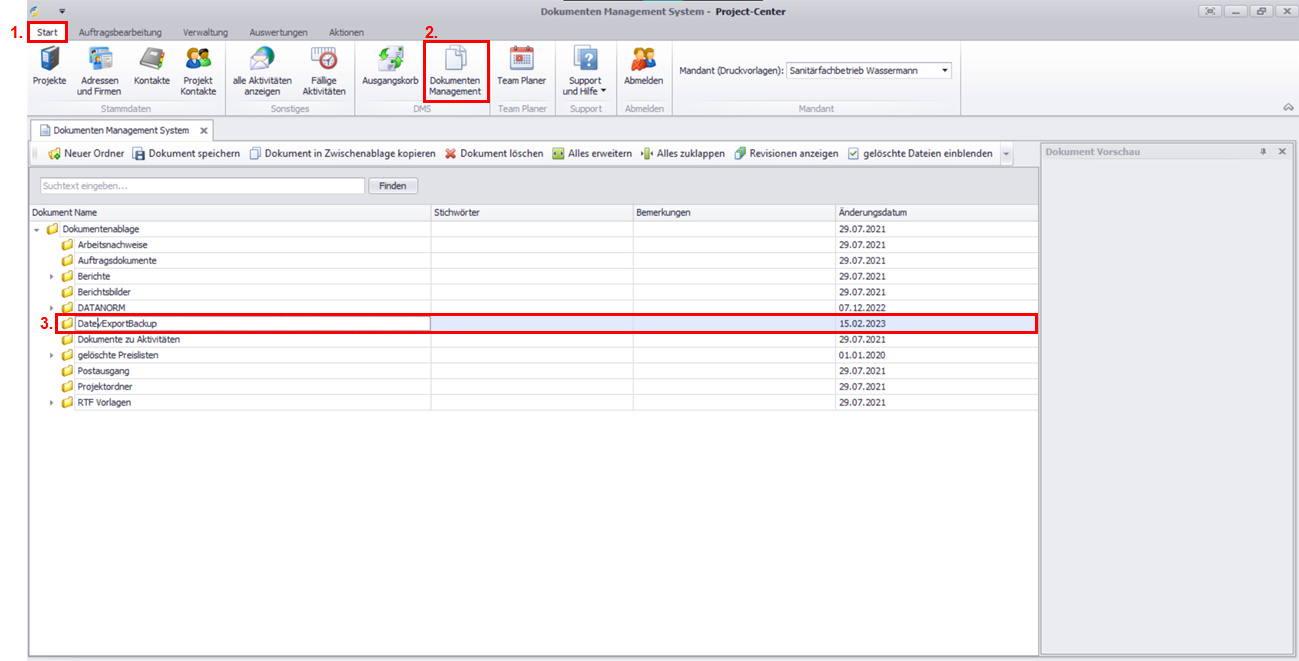Screen dimensions: 1299x661
Task: Select the Postausgang folder
Action: tap(103, 371)
